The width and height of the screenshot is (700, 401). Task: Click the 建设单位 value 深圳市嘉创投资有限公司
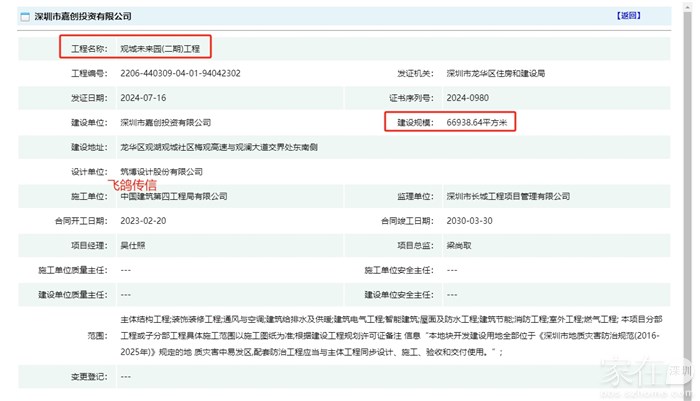(x=165, y=122)
